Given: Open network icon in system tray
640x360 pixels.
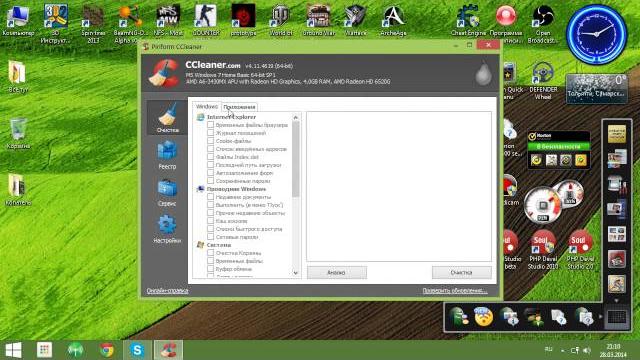Looking at the screenshot, I should point(575,350).
